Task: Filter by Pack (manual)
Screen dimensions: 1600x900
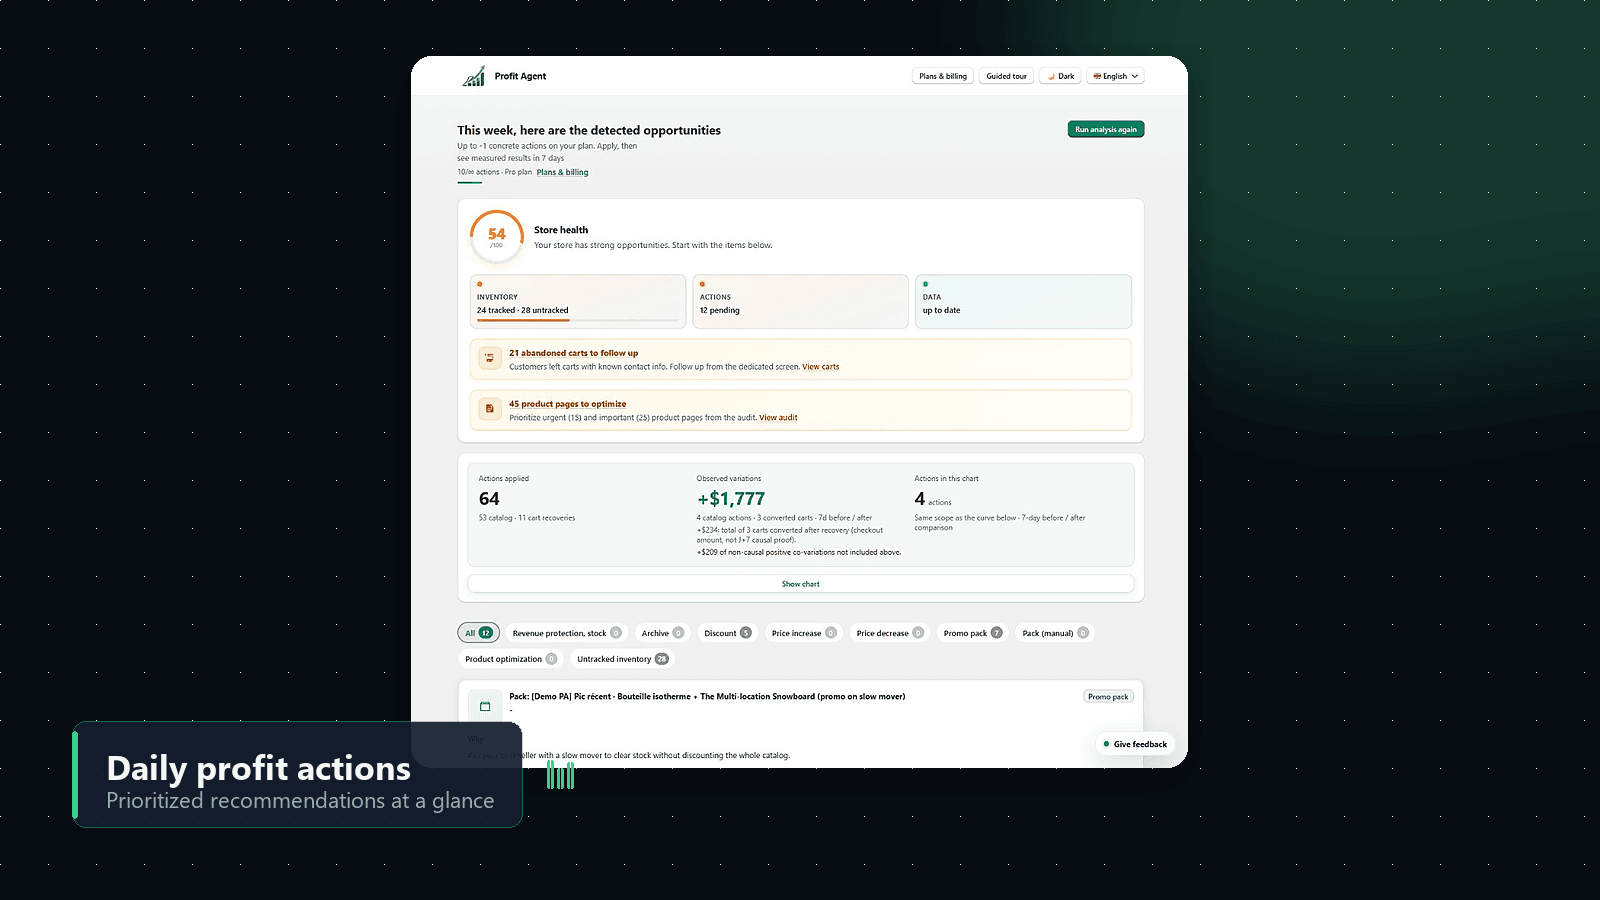Action: point(1055,633)
